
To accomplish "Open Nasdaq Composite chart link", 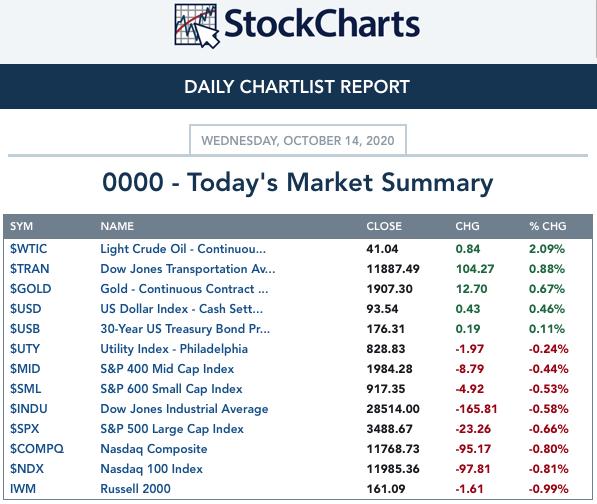I will click(x=154, y=449).
